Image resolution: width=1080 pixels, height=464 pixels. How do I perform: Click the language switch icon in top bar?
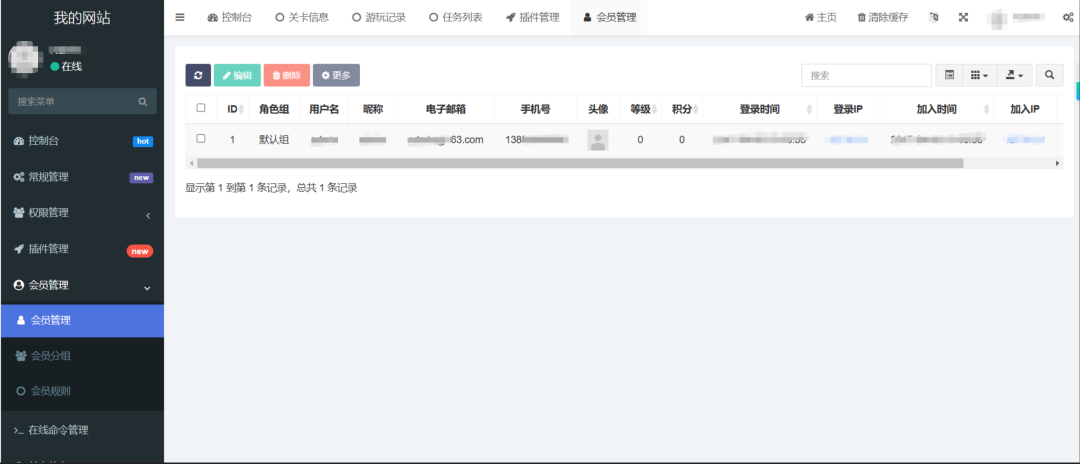coord(933,17)
